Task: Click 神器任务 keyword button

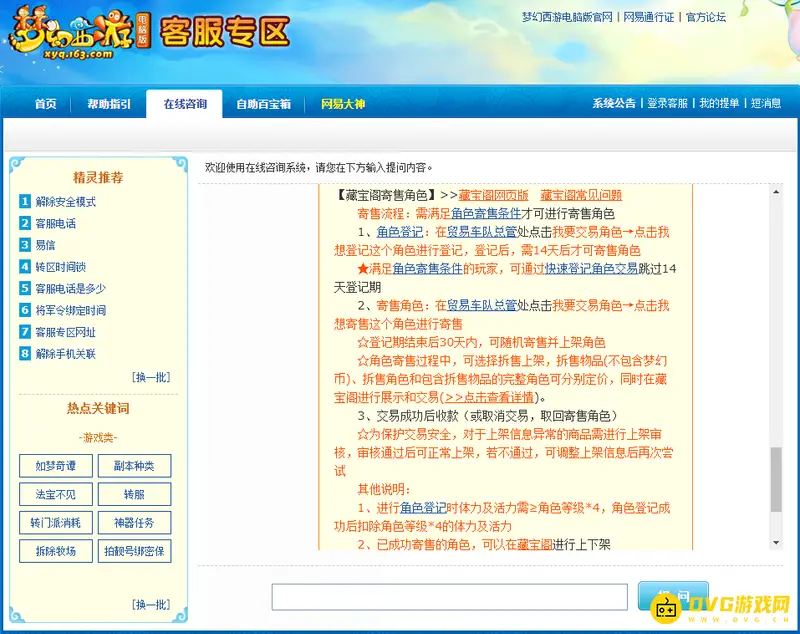Action: tap(134, 523)
